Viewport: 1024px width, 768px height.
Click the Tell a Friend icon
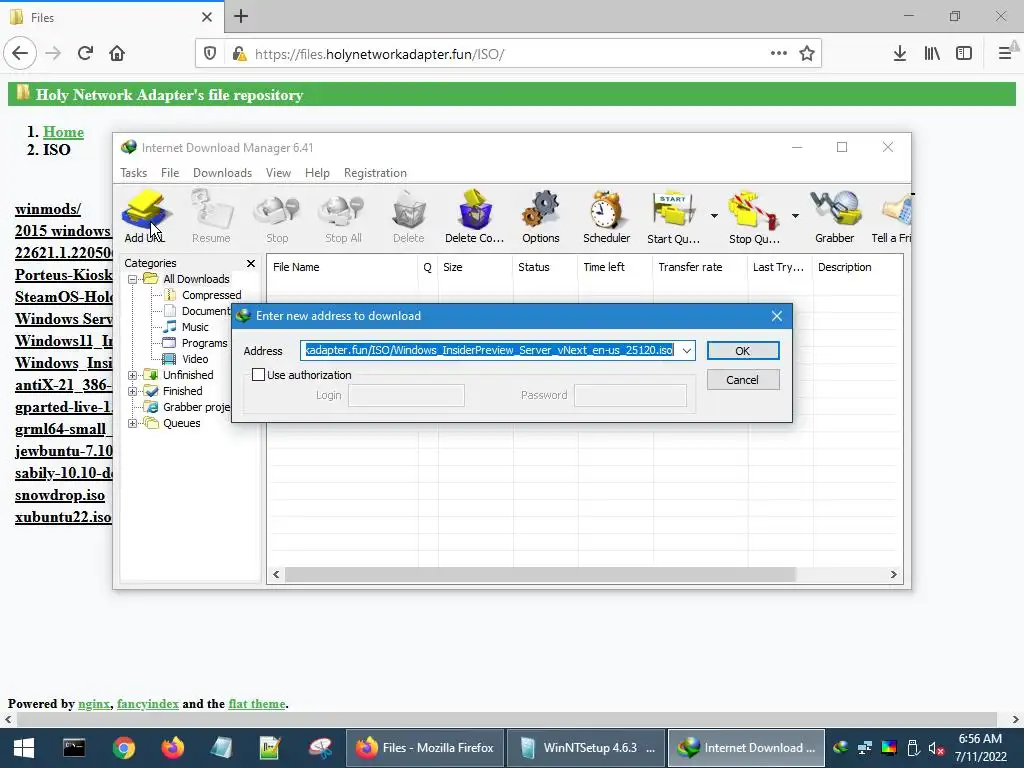tap(891, 216)
